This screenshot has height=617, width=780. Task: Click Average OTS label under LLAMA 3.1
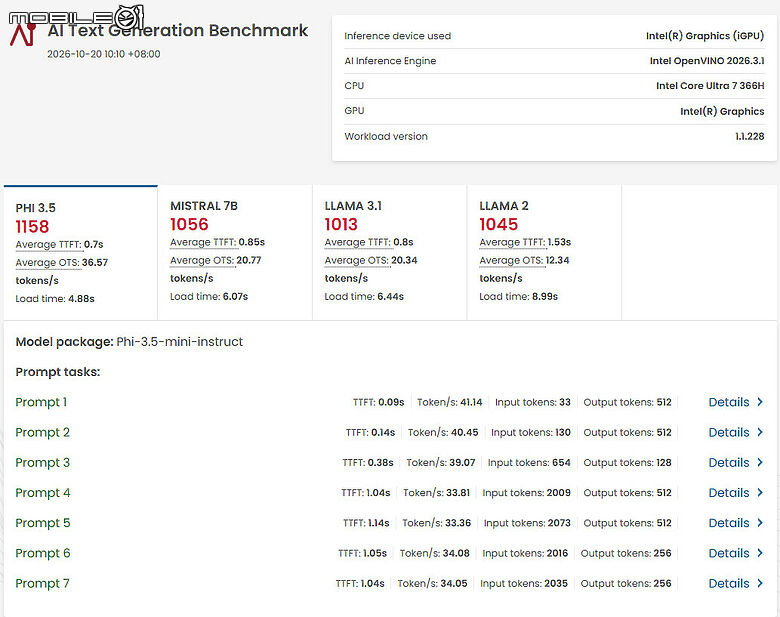(357, 260)
